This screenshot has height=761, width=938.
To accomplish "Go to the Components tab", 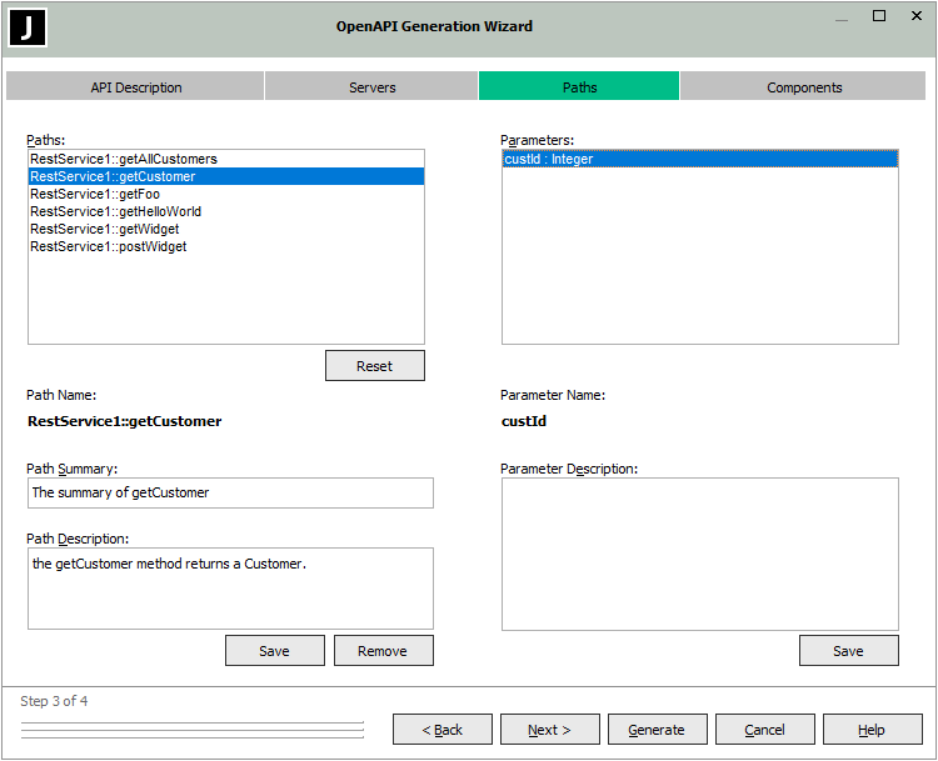I will pos(804,87).
